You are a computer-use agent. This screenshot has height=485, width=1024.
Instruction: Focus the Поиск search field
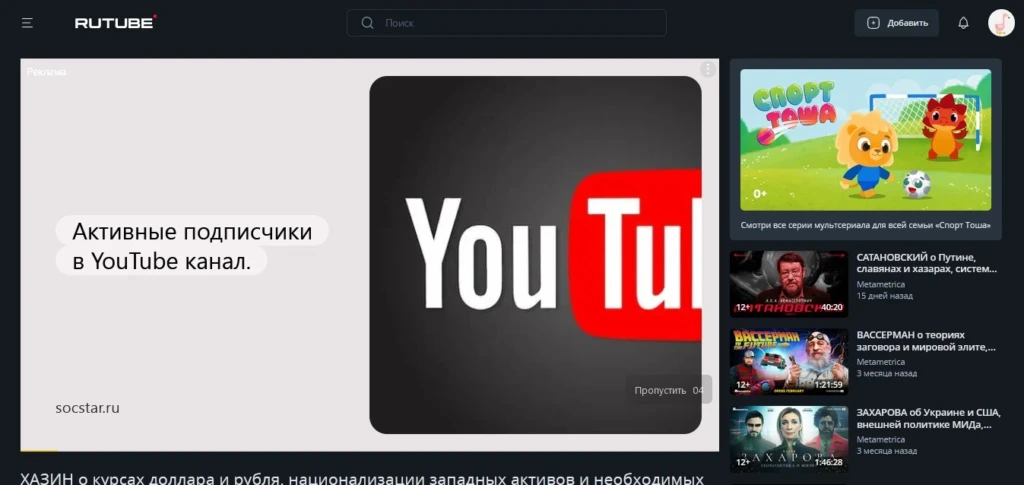click(x=506, y=23)
